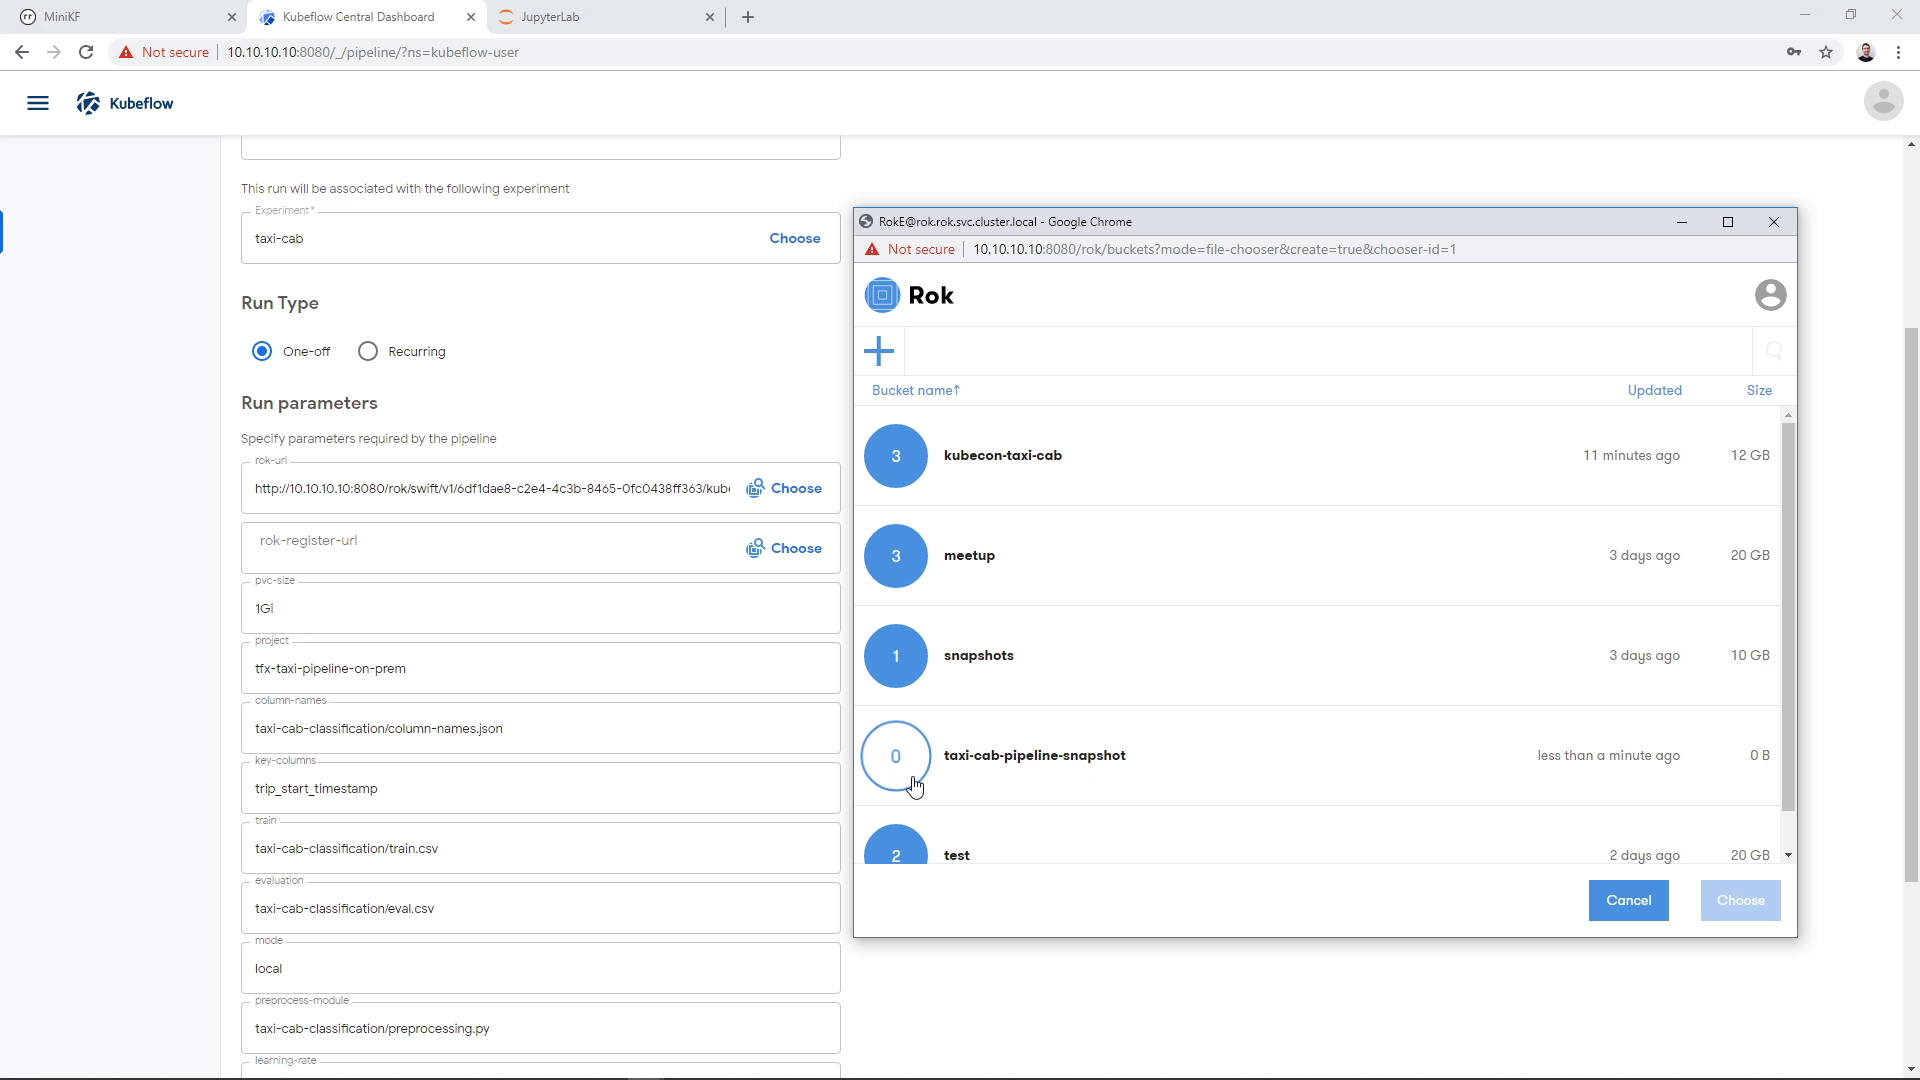Click Not secure warning in Rok popup
Viewport: 1920px width, 1080px height.
(x=910, y=249)
